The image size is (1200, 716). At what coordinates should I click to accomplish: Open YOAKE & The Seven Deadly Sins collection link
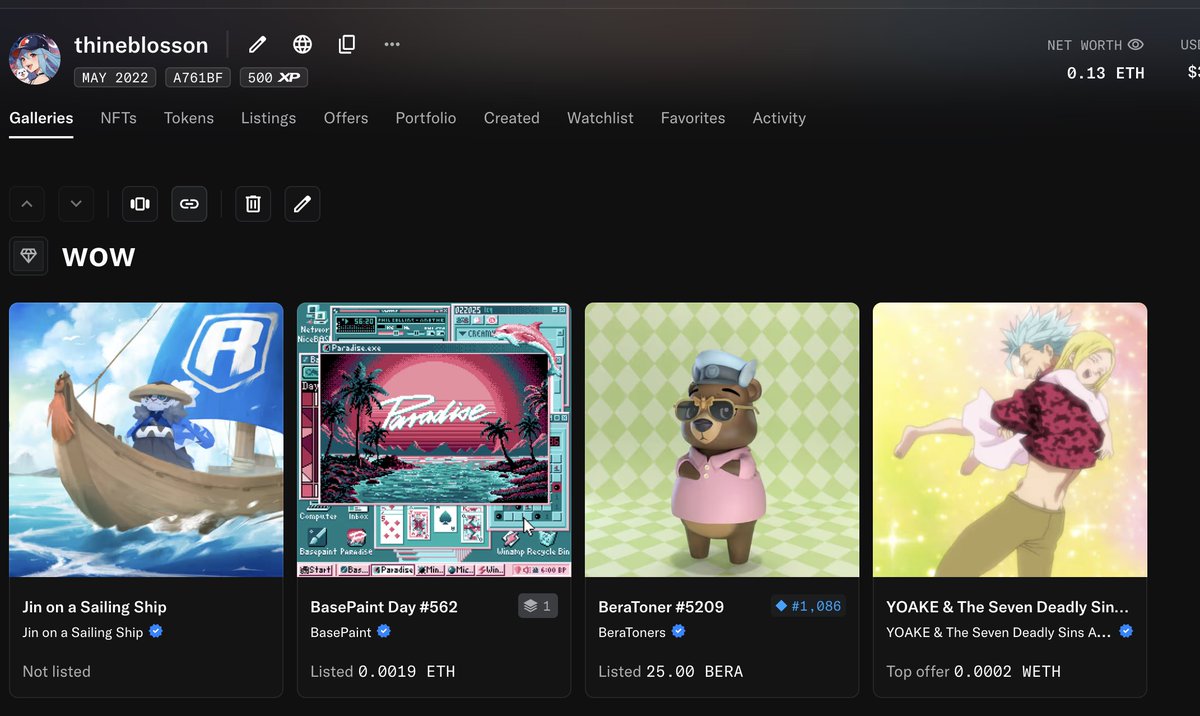[x=1000, y=632]
